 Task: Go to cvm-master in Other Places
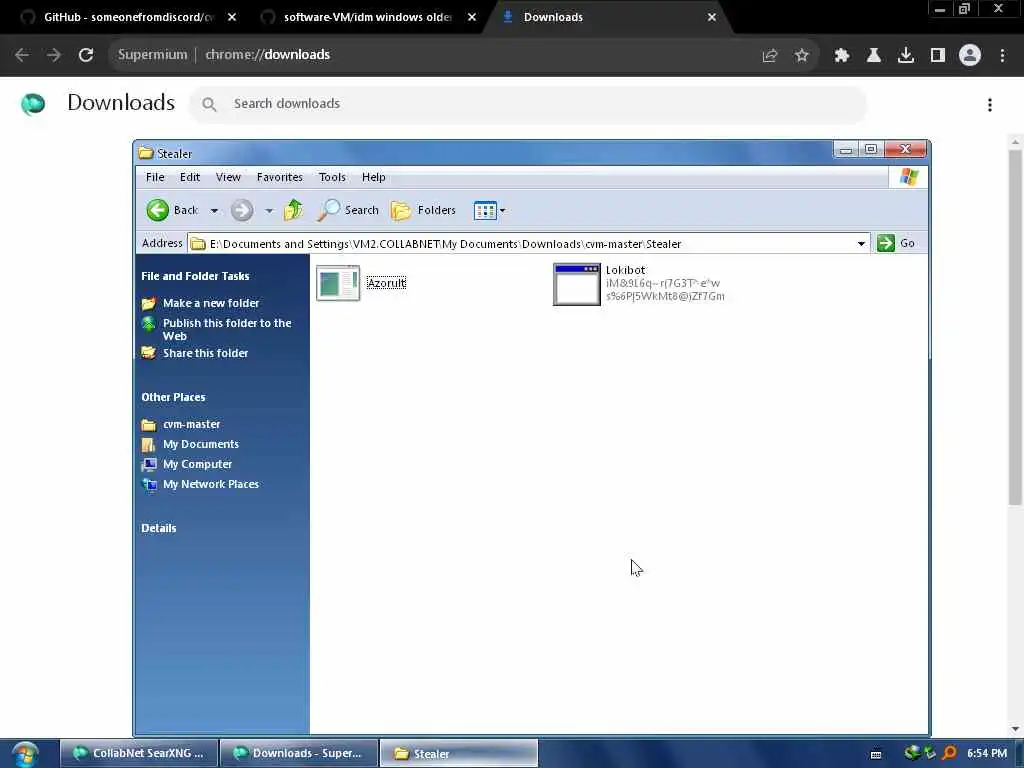pyautogui.click(x=191, y=424)
